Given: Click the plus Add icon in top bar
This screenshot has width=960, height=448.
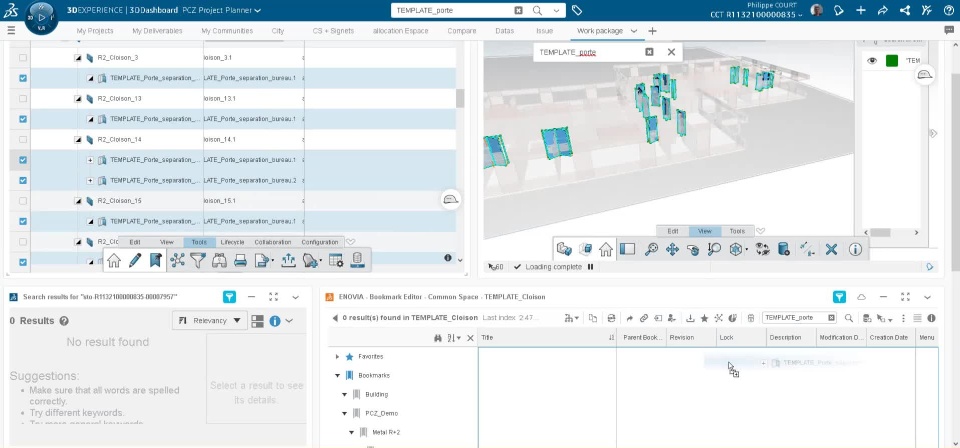Looking at the screenshot, I should 861,10.
